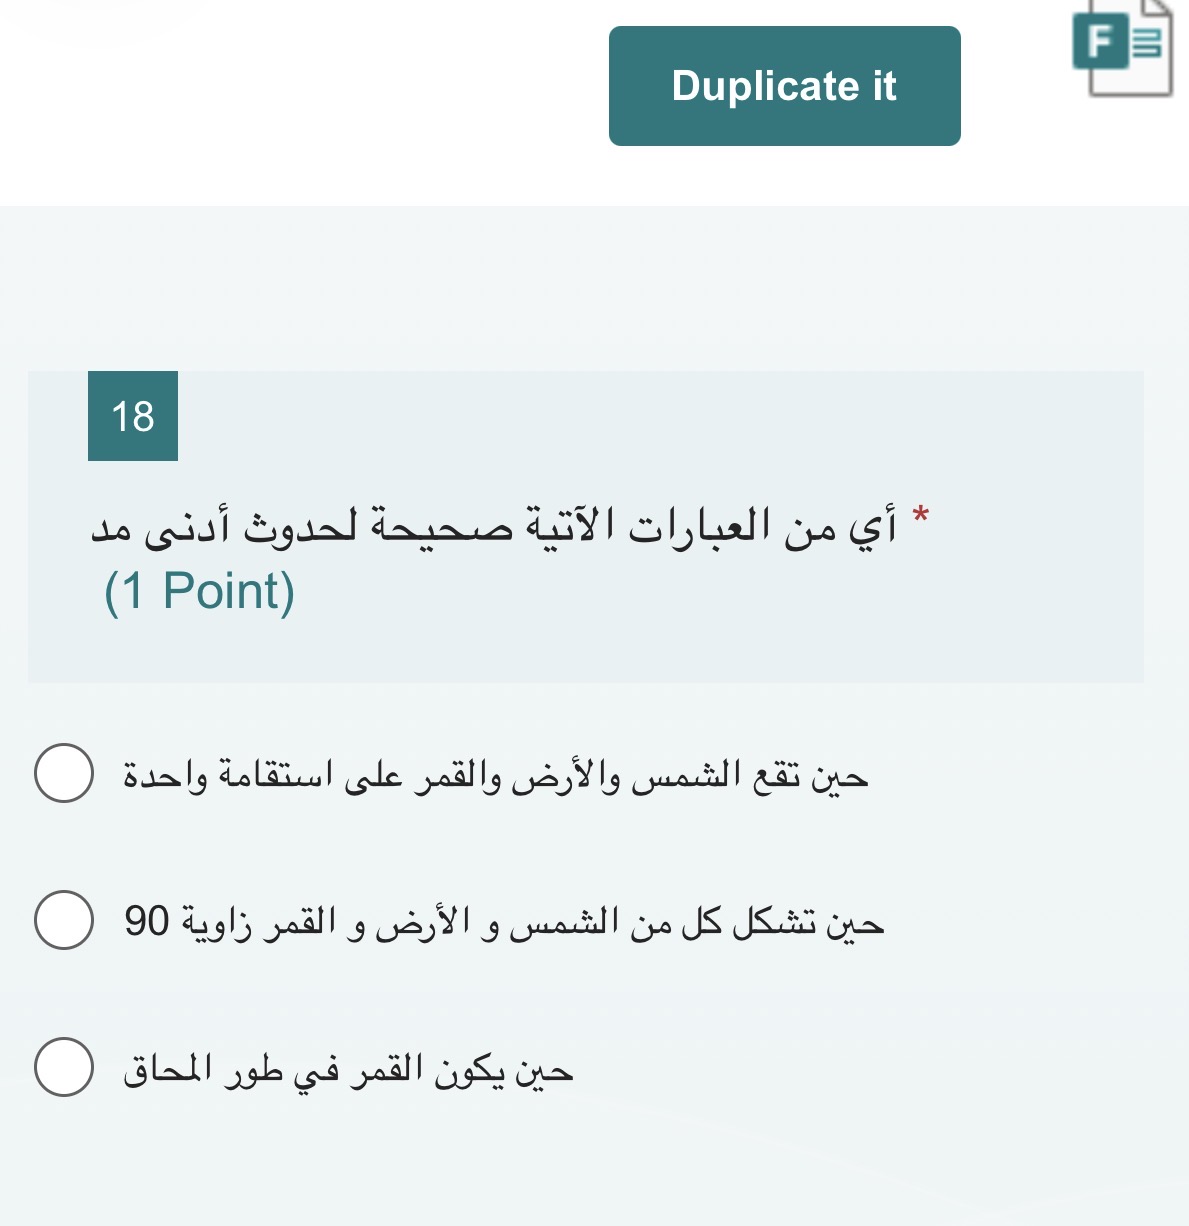Click the lines symbol on the Forms logo
Viewport: 1189px width, 1226px height.
point(1150,44)
